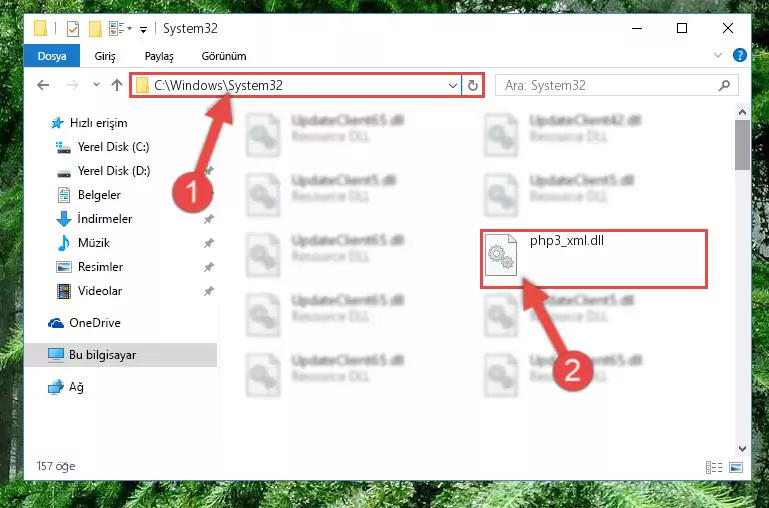Click the scrollbar up arrow

pyautogui.click(x=743, y=112)
